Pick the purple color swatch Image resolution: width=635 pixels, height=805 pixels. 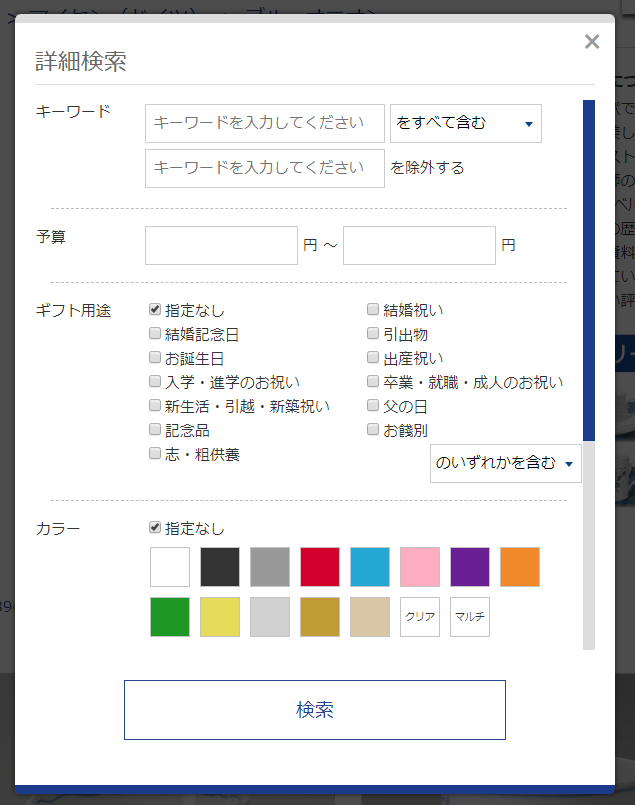470,567
